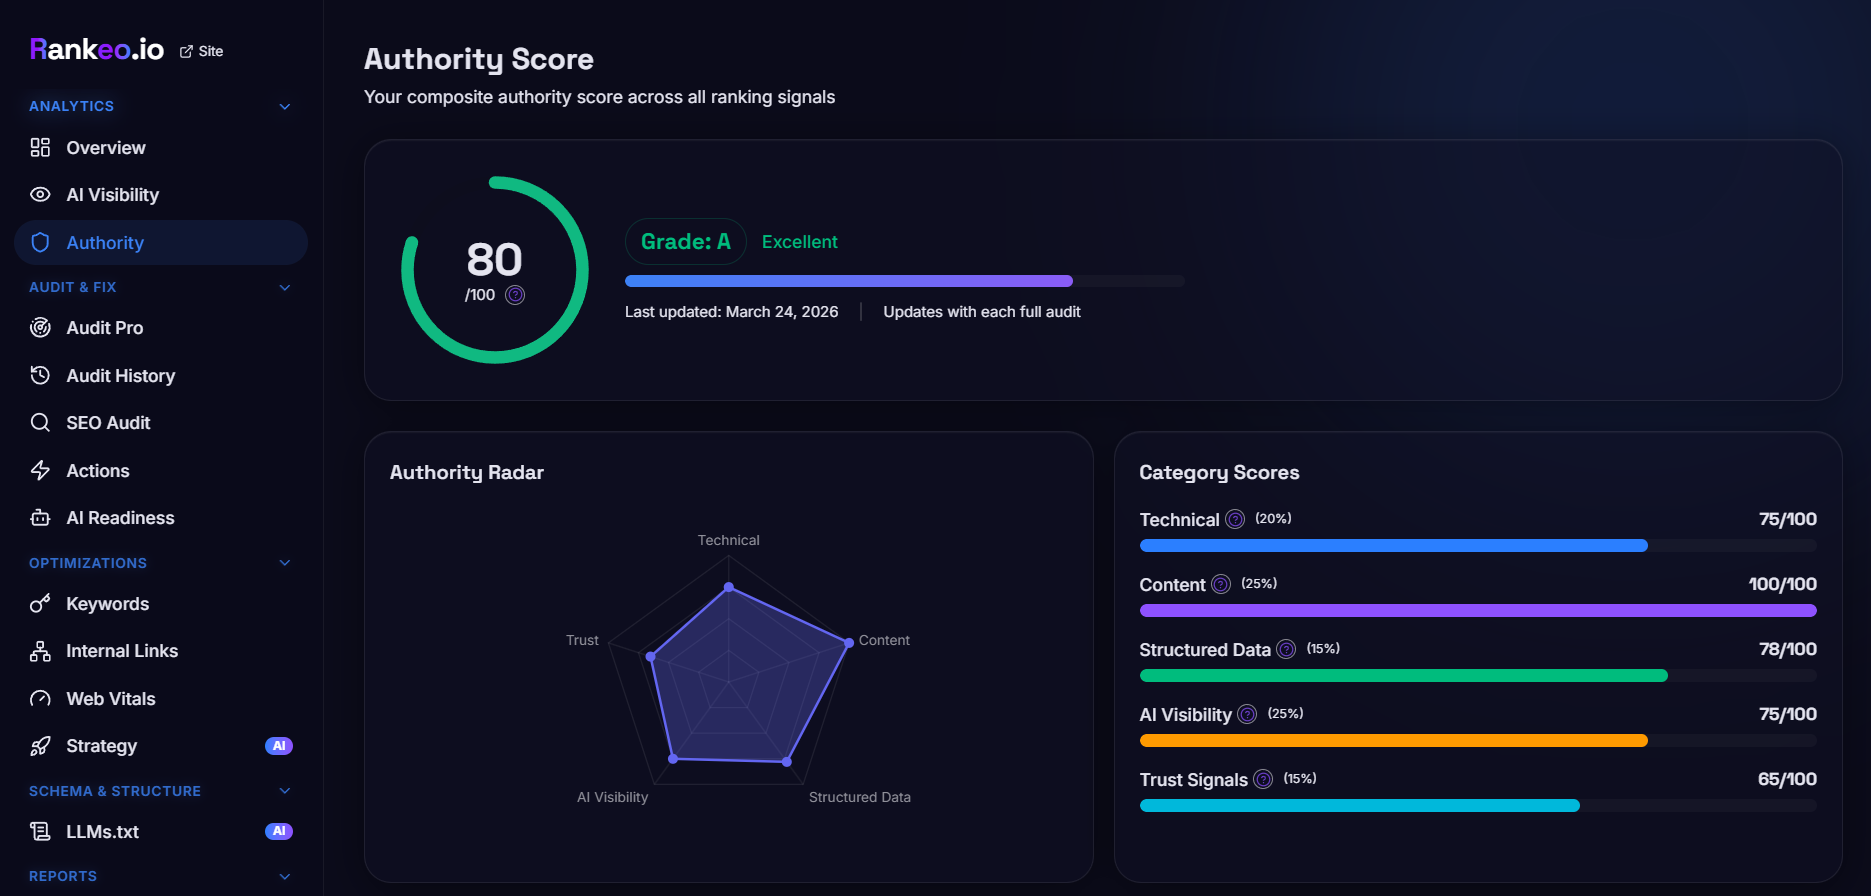Click the 'Last updated: March 24, 2026' text

point(732,312)
